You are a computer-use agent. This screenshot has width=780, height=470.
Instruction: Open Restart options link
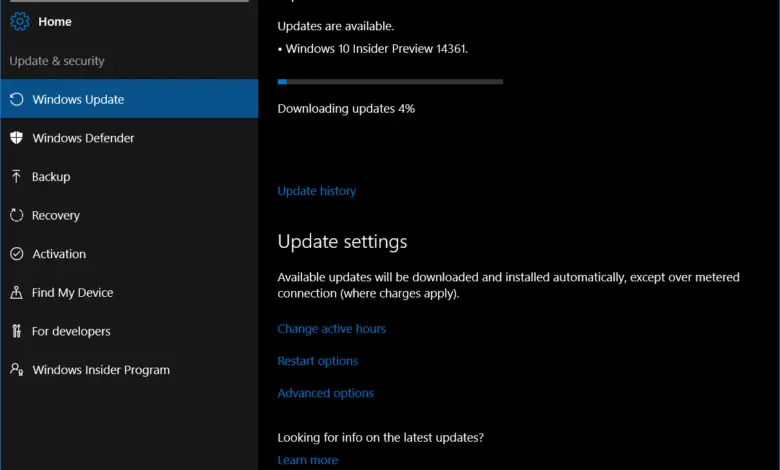pyautogui.click(x=317, y=361)
